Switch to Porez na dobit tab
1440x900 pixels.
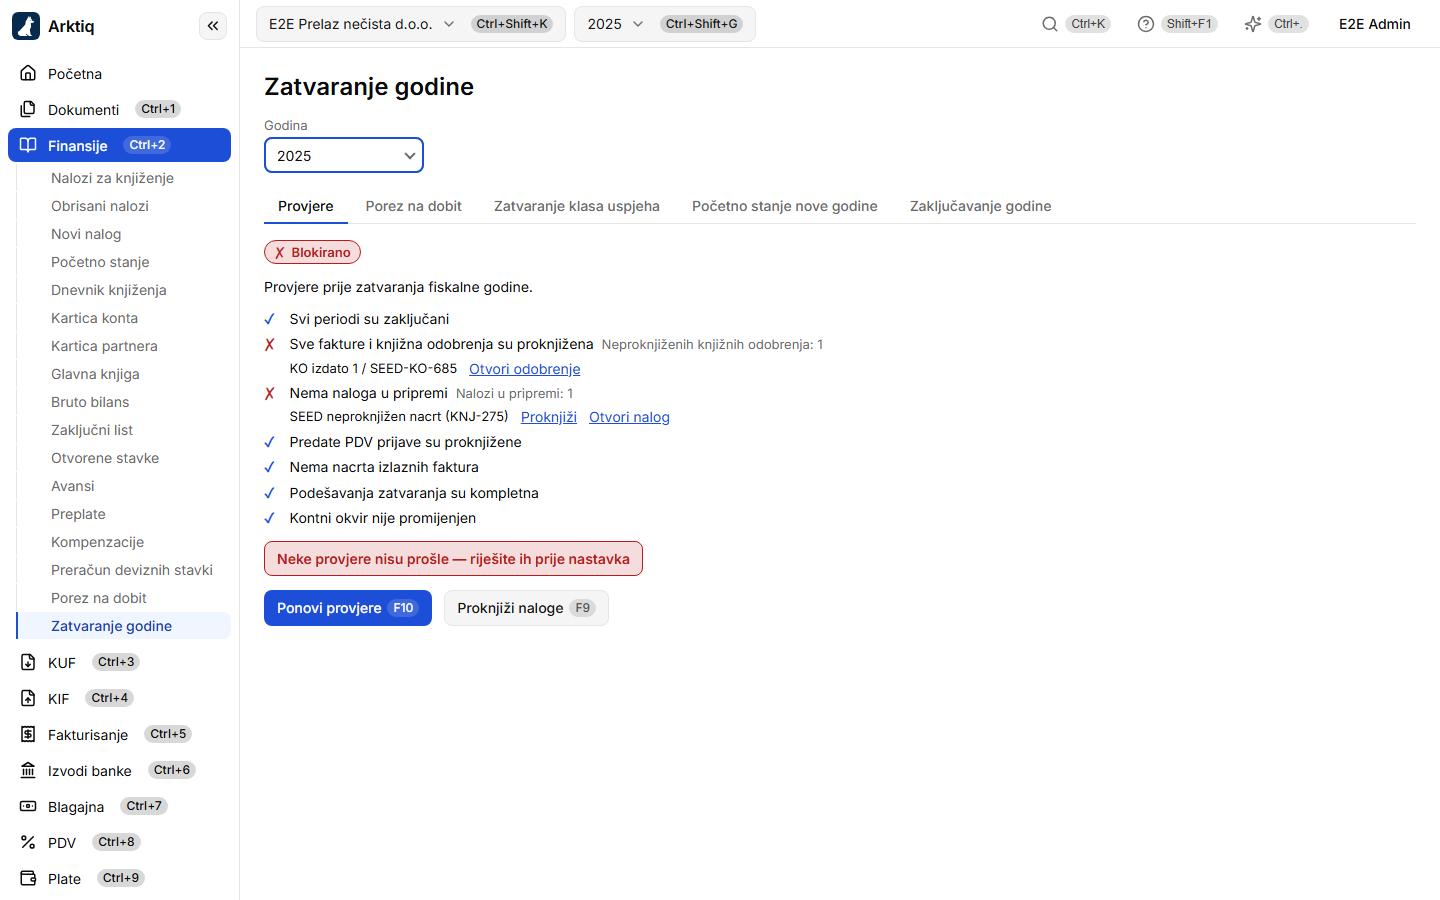pos(414,206)
